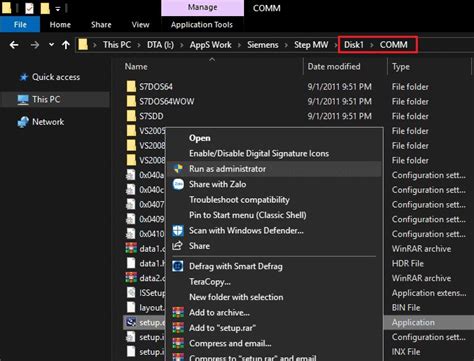Expand chevron after Siemens in breadcrumb
Screen dimensions: 474x361
pyautogui.click(x=286, y=45)
